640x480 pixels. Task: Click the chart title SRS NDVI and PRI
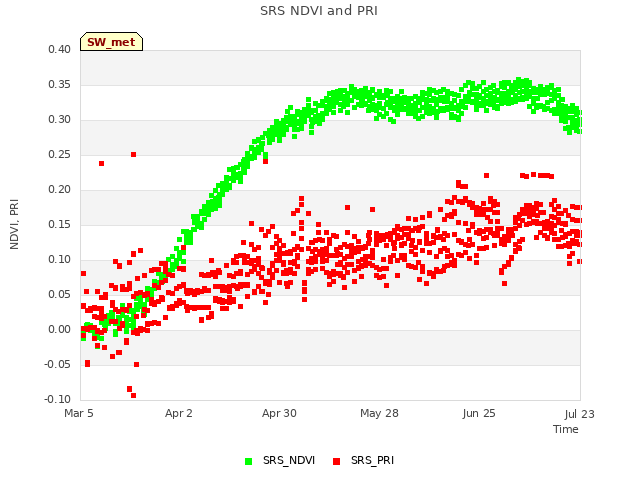click(319, 11)
